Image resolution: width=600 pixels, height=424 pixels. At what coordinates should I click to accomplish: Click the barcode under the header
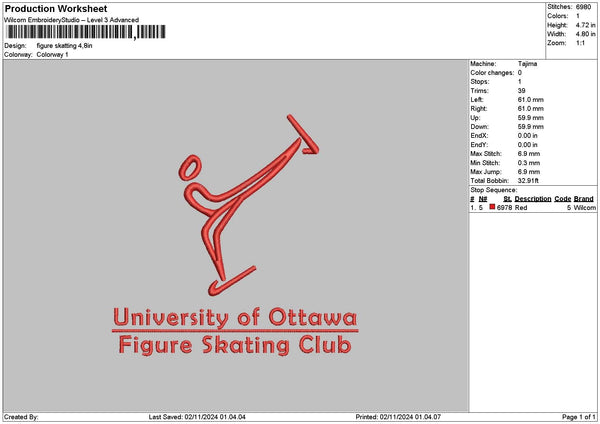tap(86, 32)
